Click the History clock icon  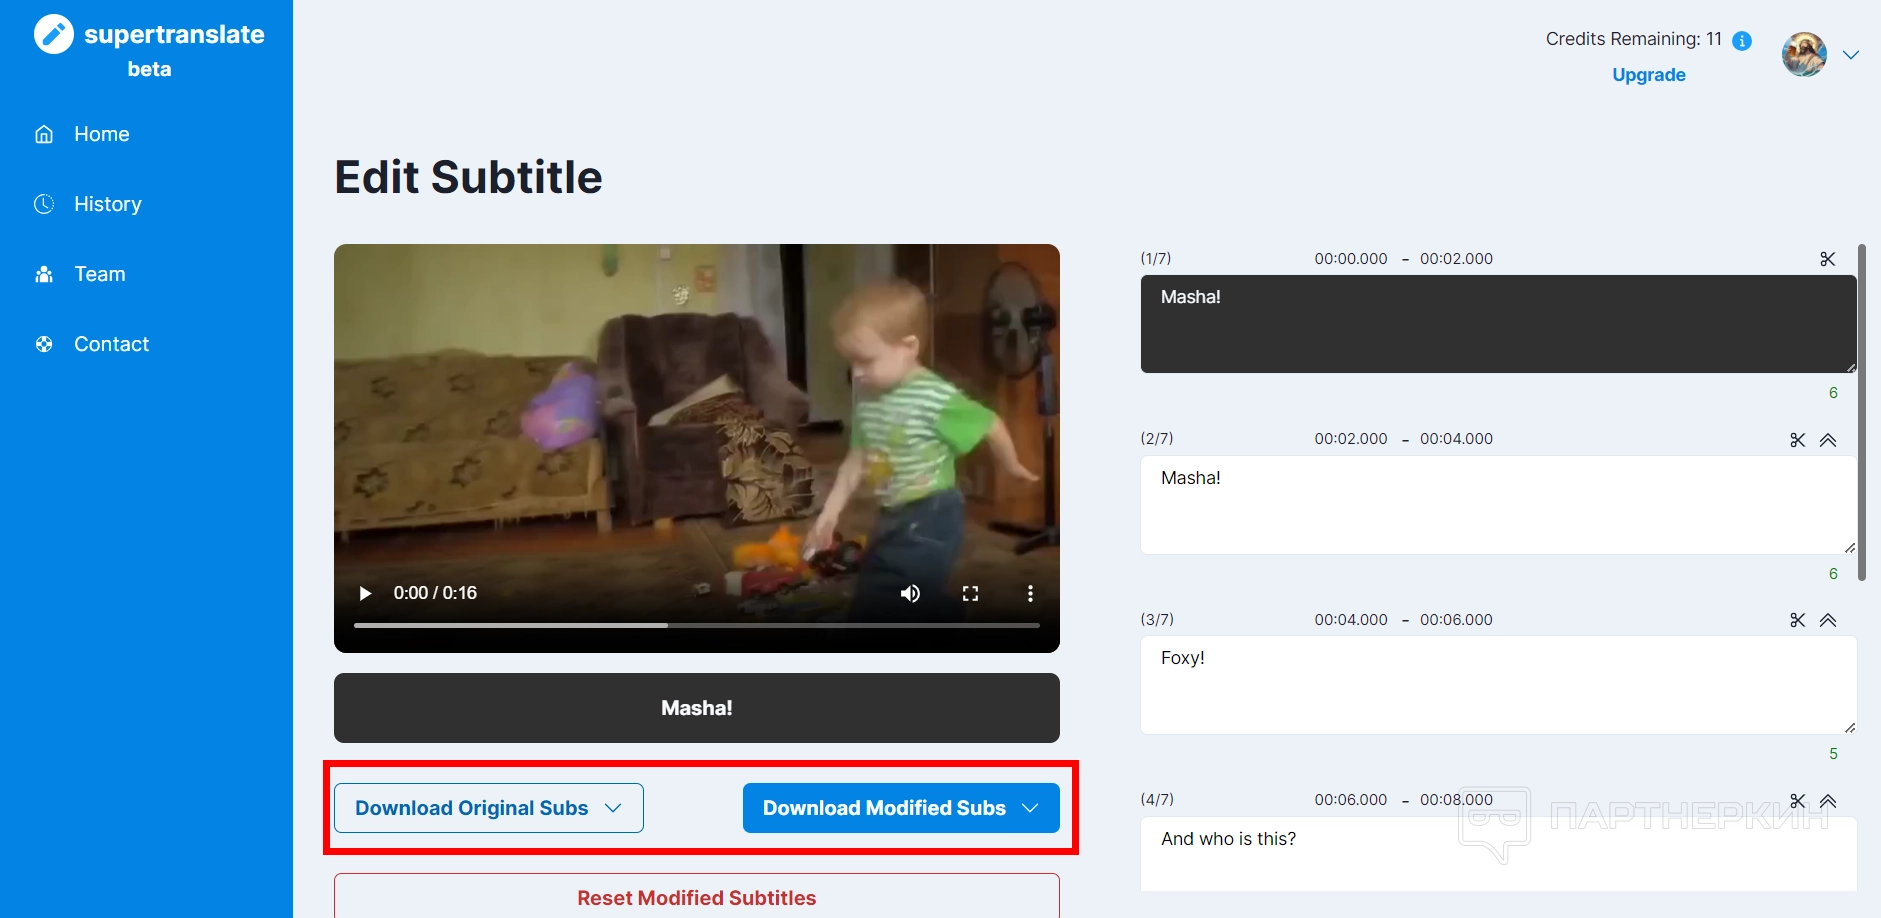click(x=44, y=204)
